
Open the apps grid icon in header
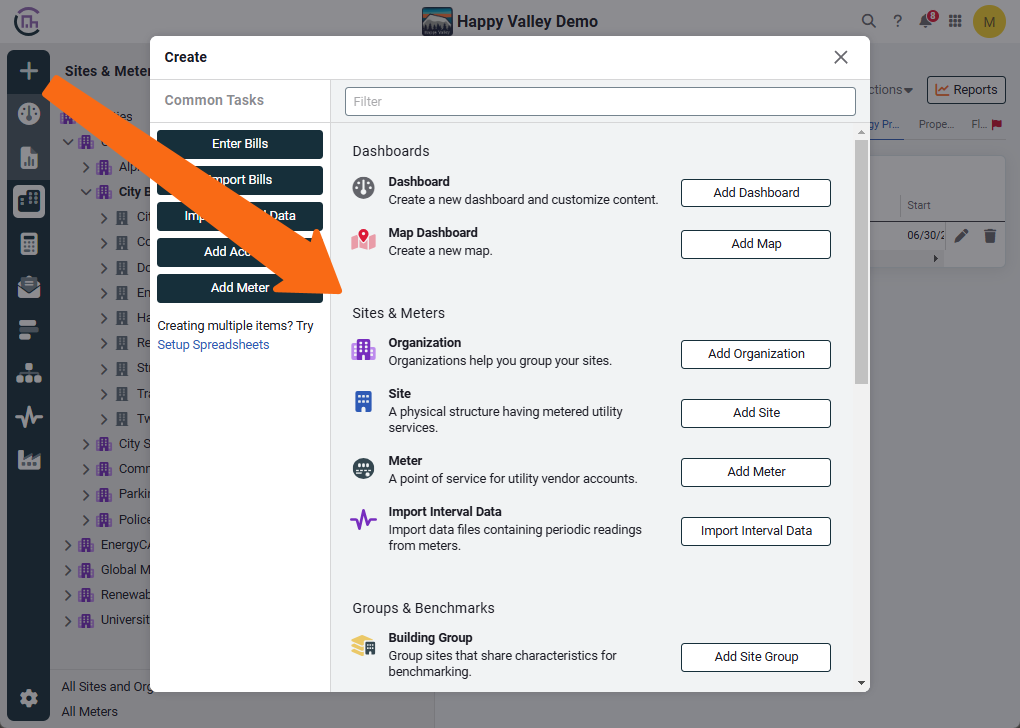coord(955,21)
